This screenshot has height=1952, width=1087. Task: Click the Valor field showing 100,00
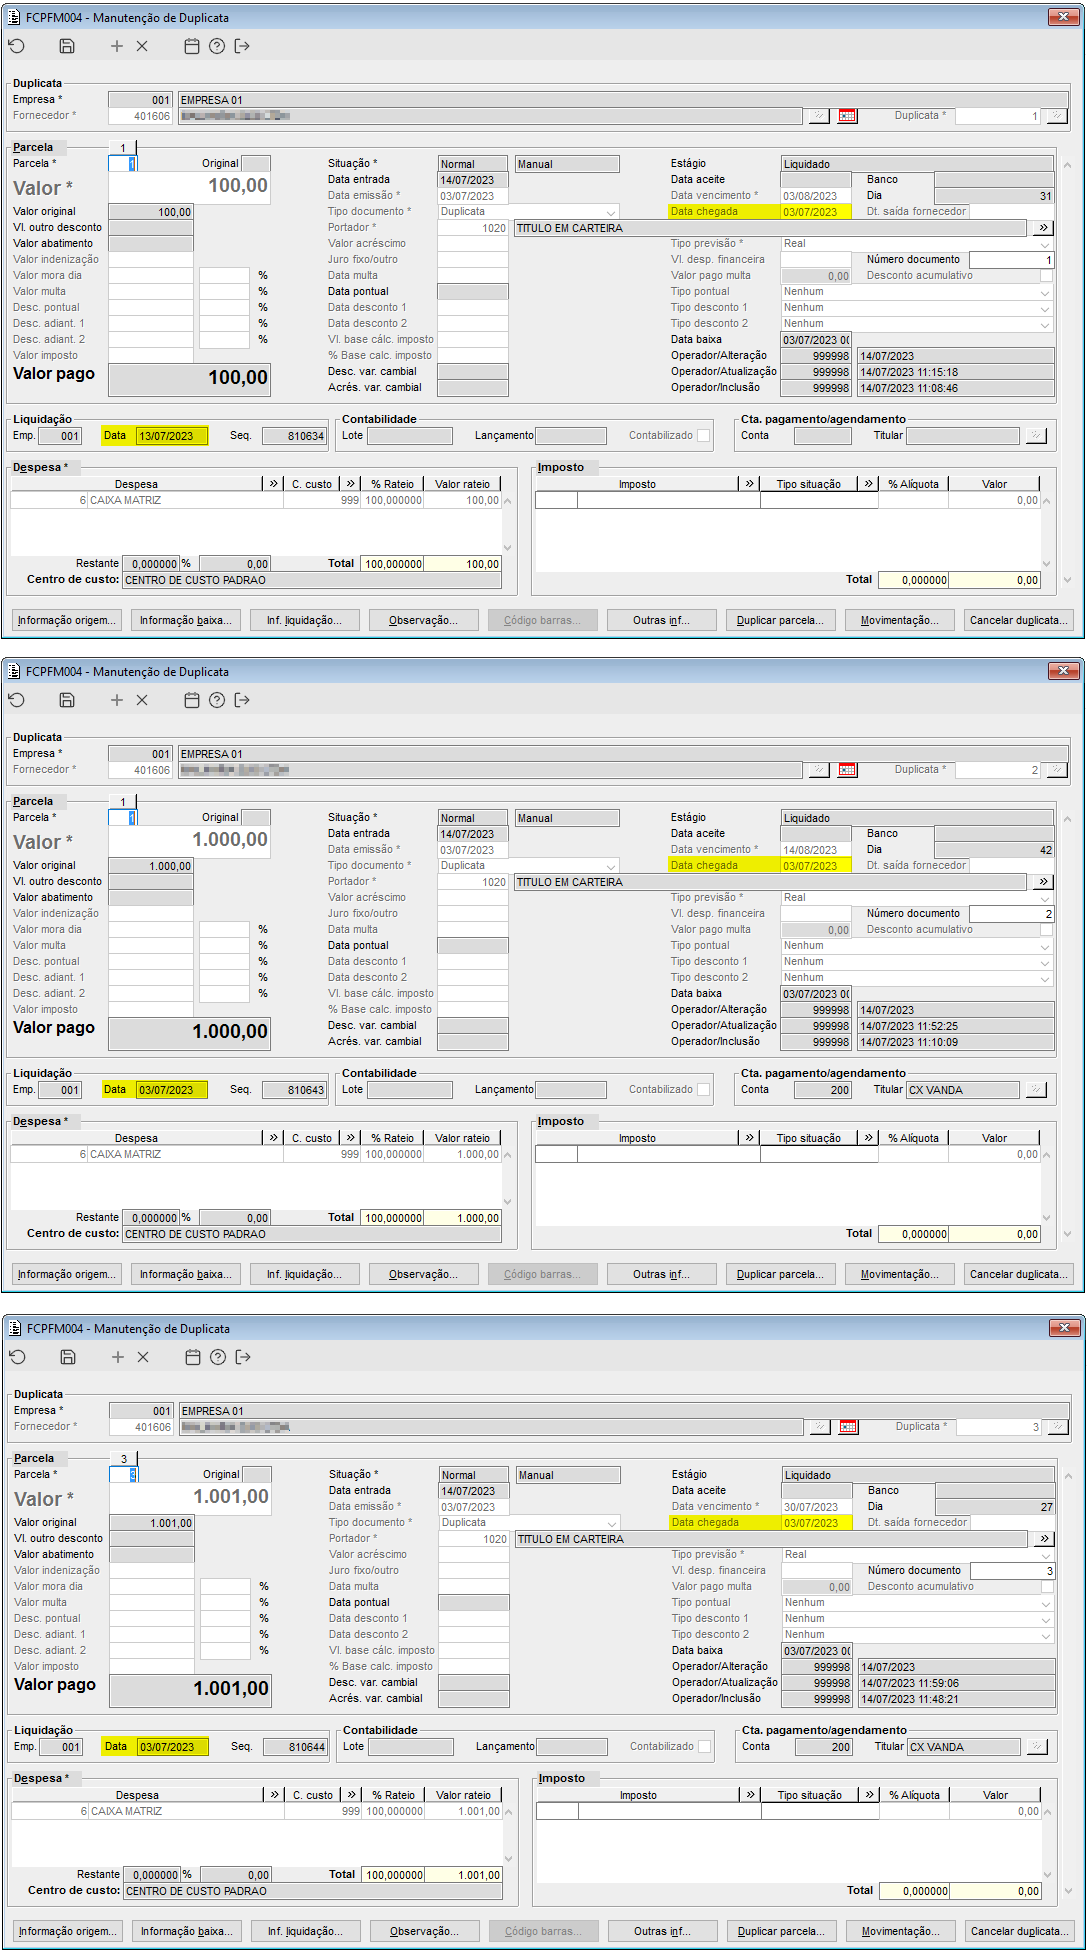click(x=189, y=186)
